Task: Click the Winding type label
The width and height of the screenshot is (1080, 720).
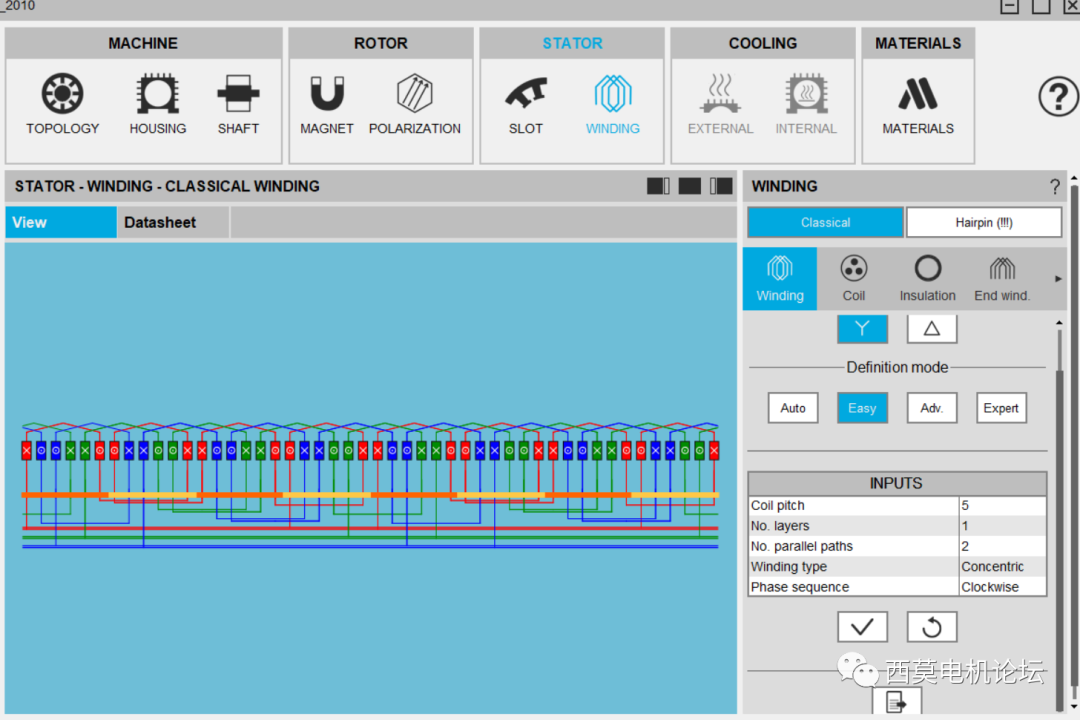Action: pyautogui.click(x=789, y=566)
